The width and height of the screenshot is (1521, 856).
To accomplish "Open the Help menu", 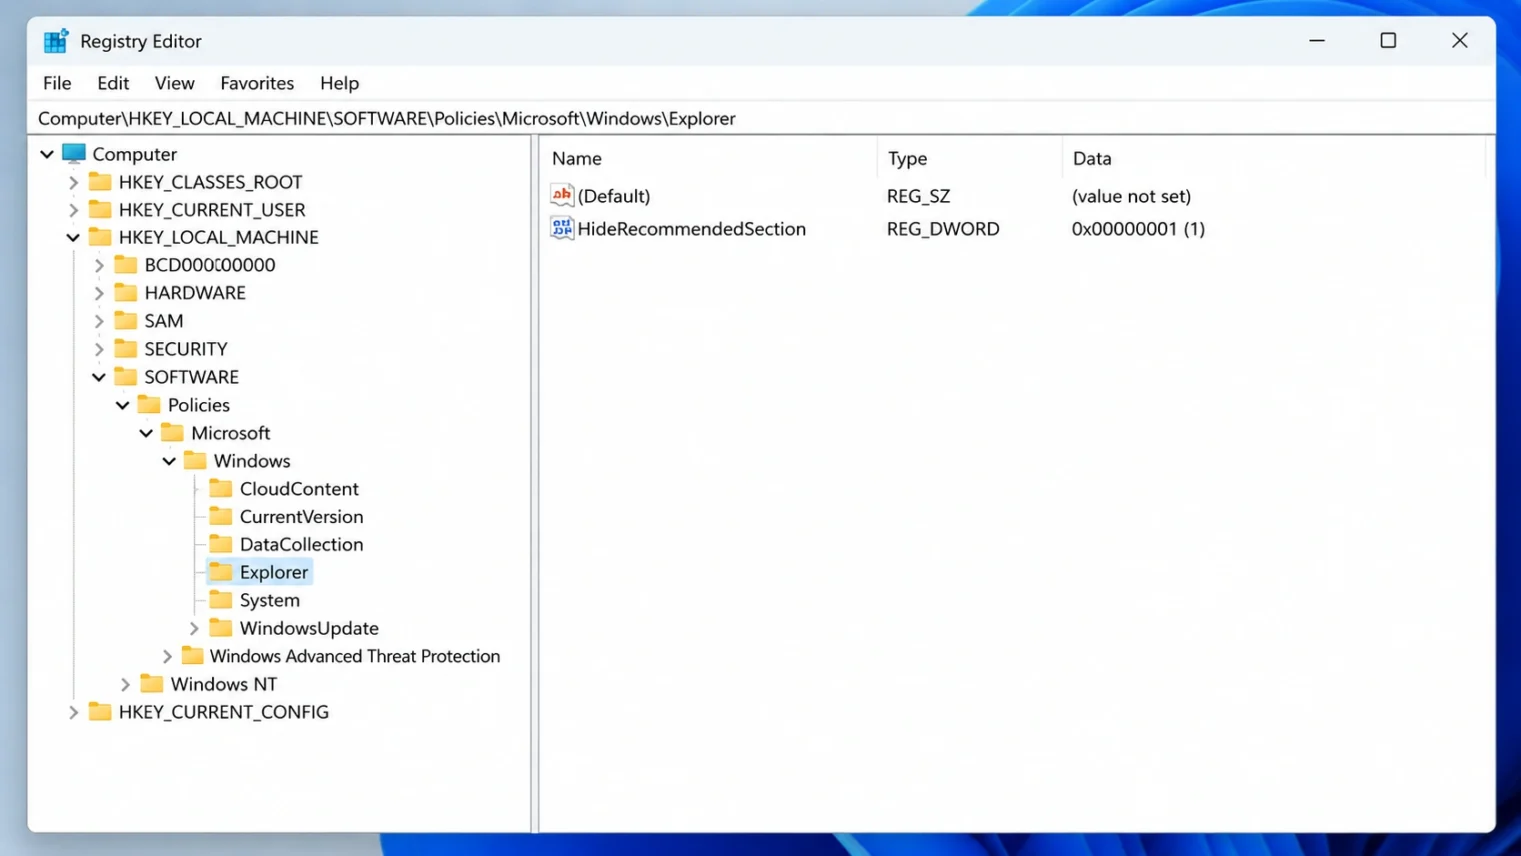I will (339, 83).
